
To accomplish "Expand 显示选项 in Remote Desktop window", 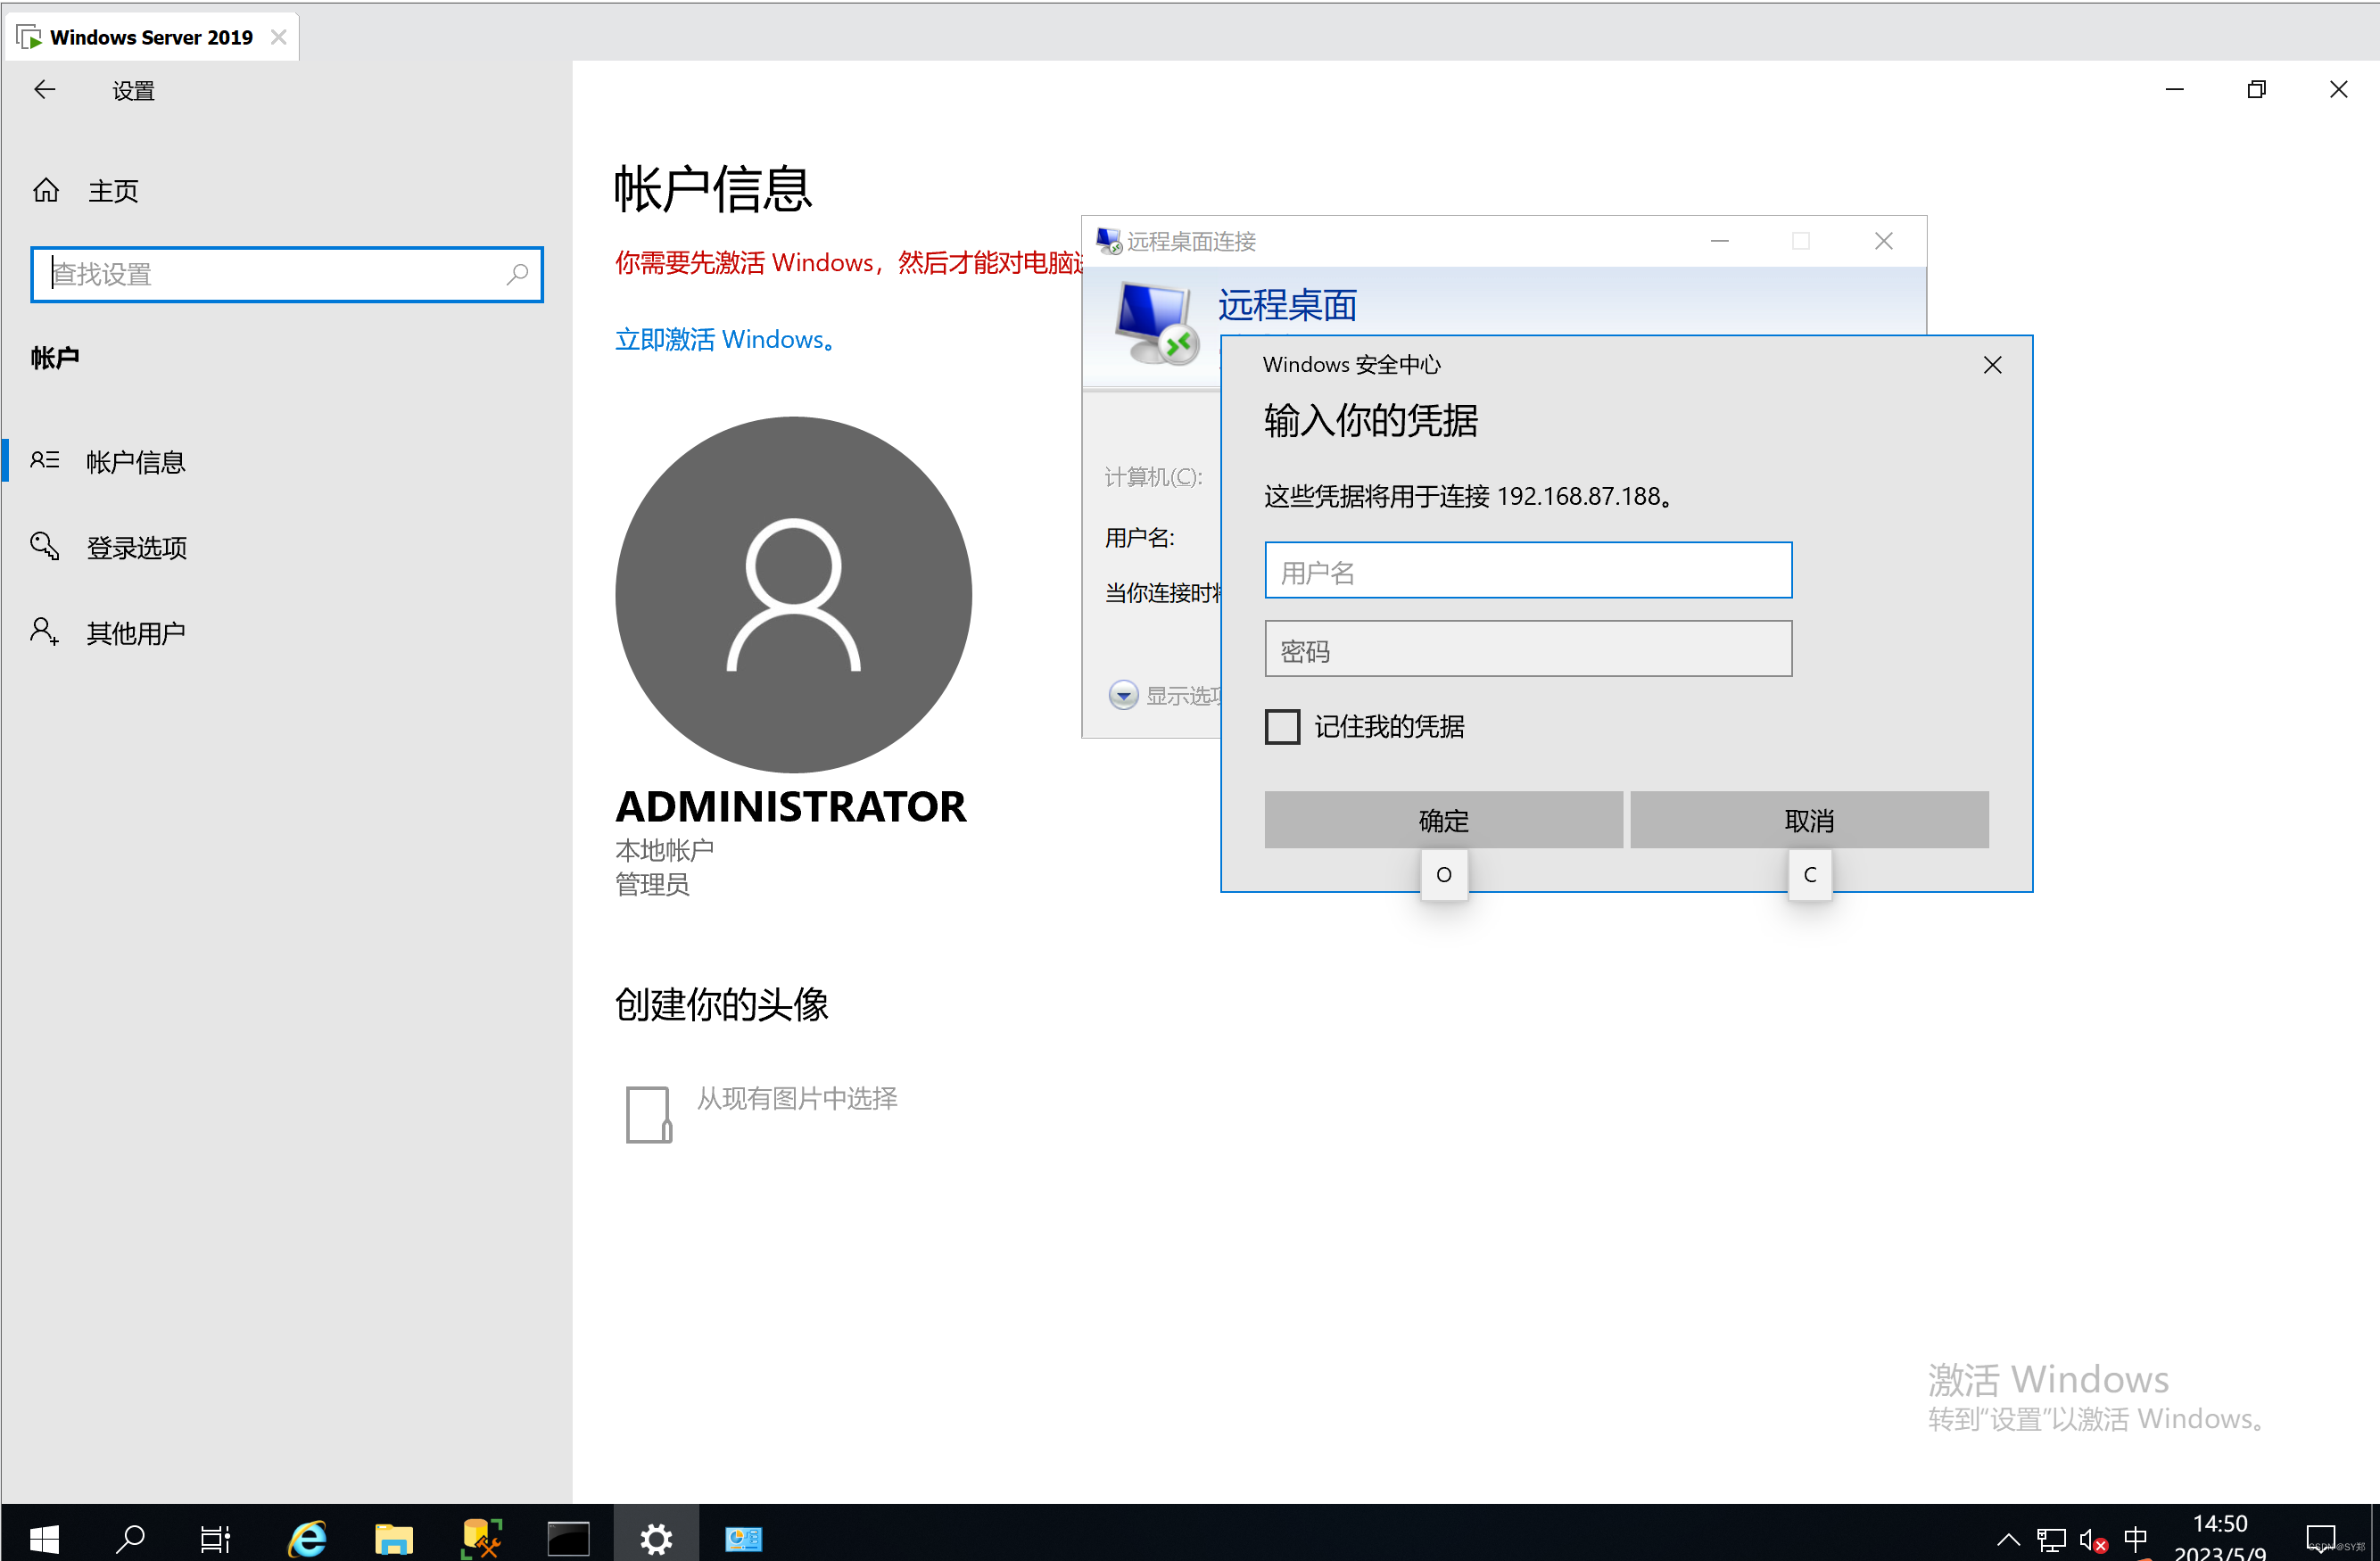I will [1123, 695].
